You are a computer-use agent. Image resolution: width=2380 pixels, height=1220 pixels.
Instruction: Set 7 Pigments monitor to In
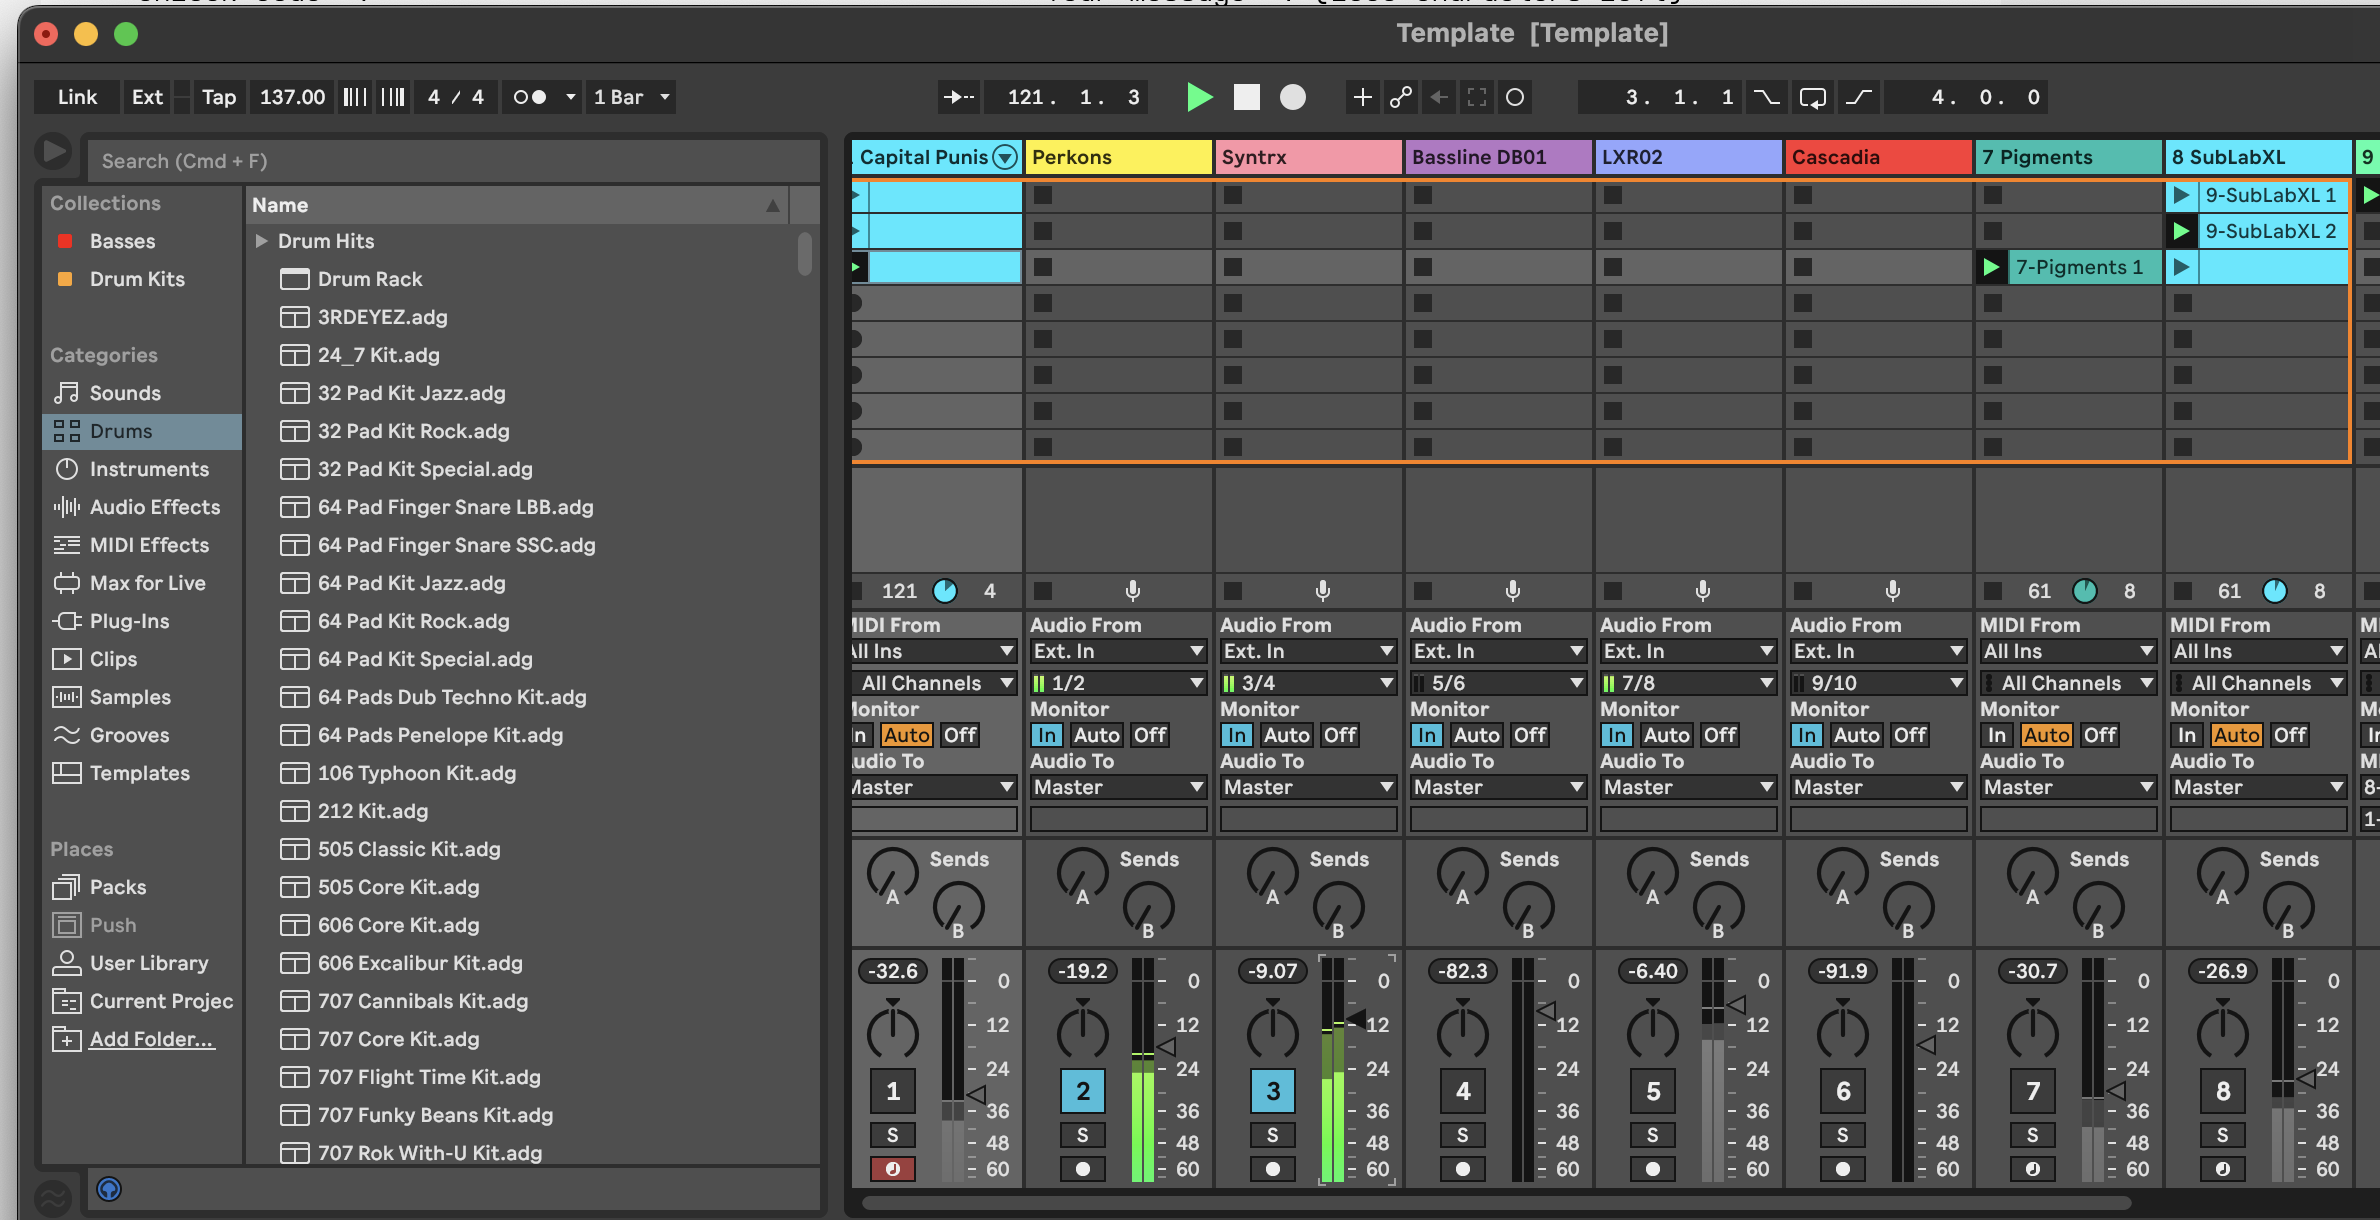(1996, 735)
